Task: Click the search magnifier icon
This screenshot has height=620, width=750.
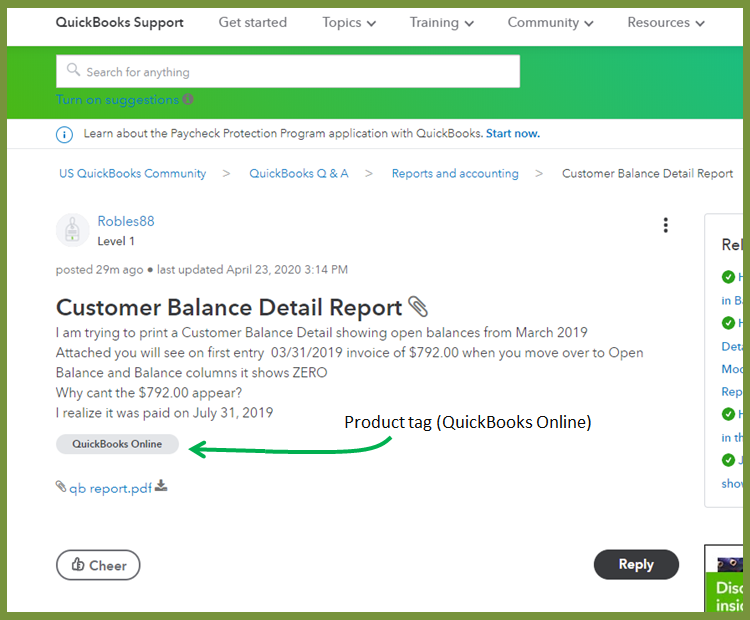Action: click(x=73, y=70)
